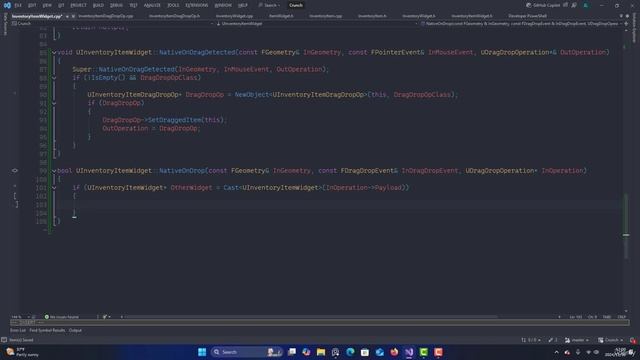Open the Crunch repository selector
The width and height of the screenshot is (640, 360).
pyautogui.click(x=611, y=340)
